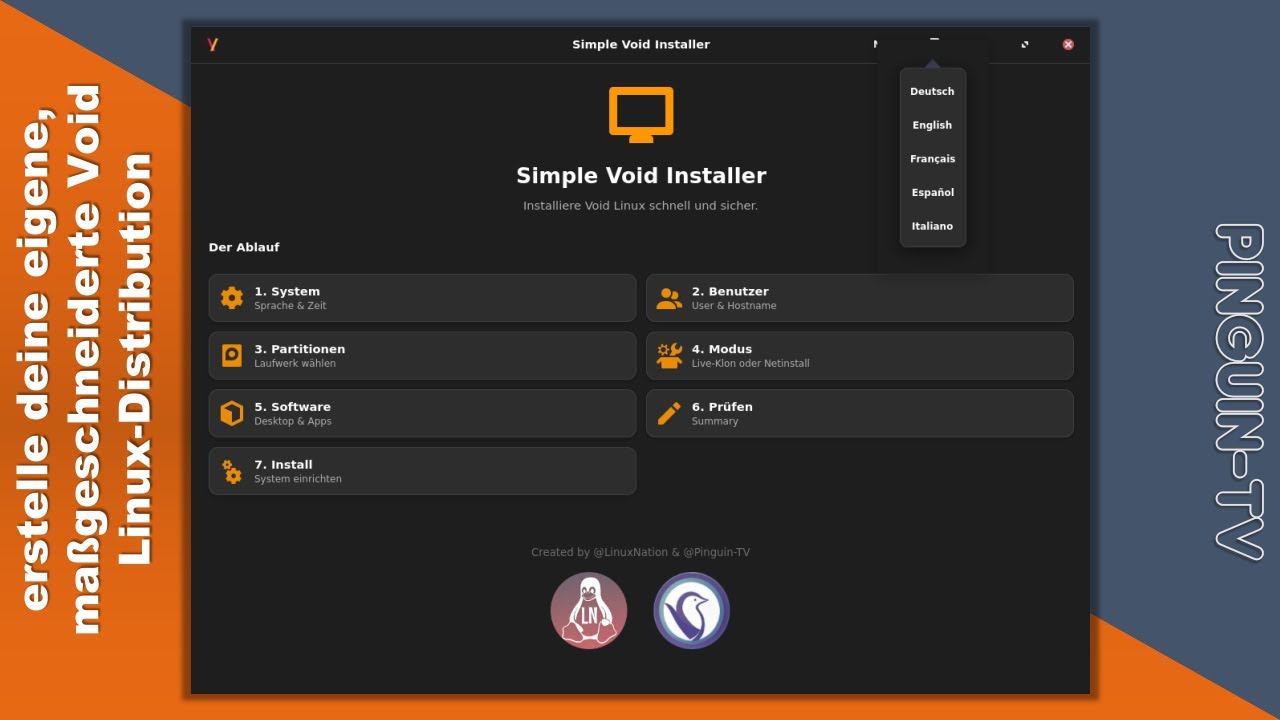Image resolution: width=1280 pixels, height=720 pixels.
Task: Click the Void logo in the title bar
Action: (x=212, y=44)
